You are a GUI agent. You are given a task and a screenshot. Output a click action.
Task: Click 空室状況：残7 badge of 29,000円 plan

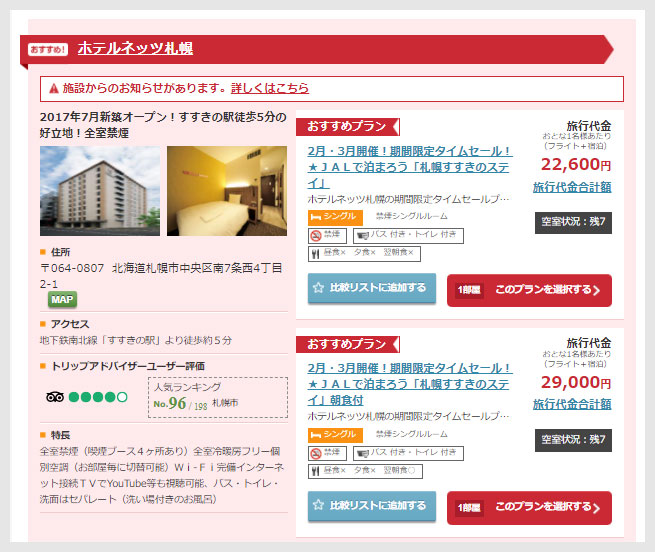point(573,440)
